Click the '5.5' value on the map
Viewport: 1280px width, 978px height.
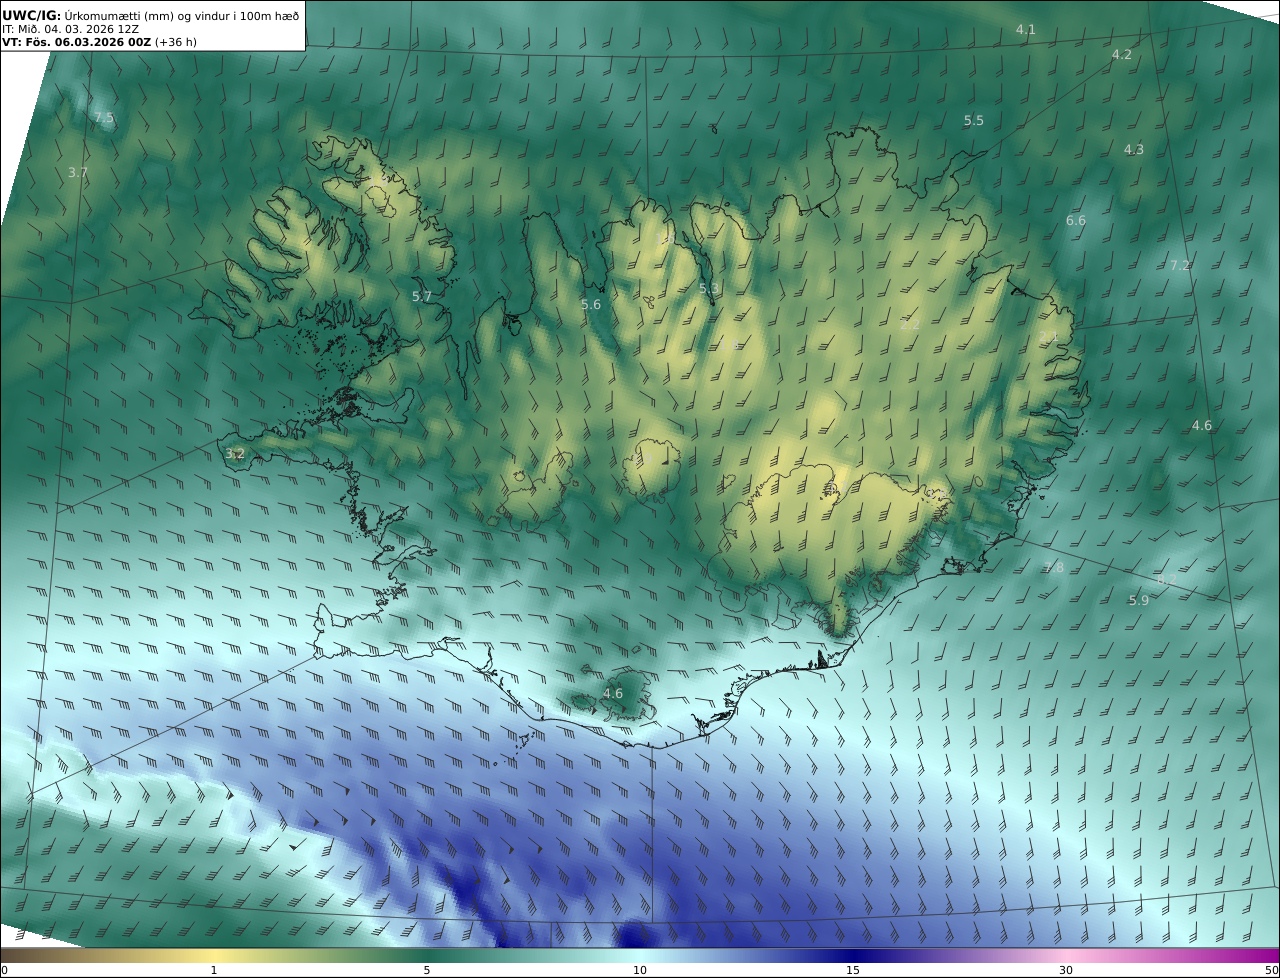[x=974, y=120]
